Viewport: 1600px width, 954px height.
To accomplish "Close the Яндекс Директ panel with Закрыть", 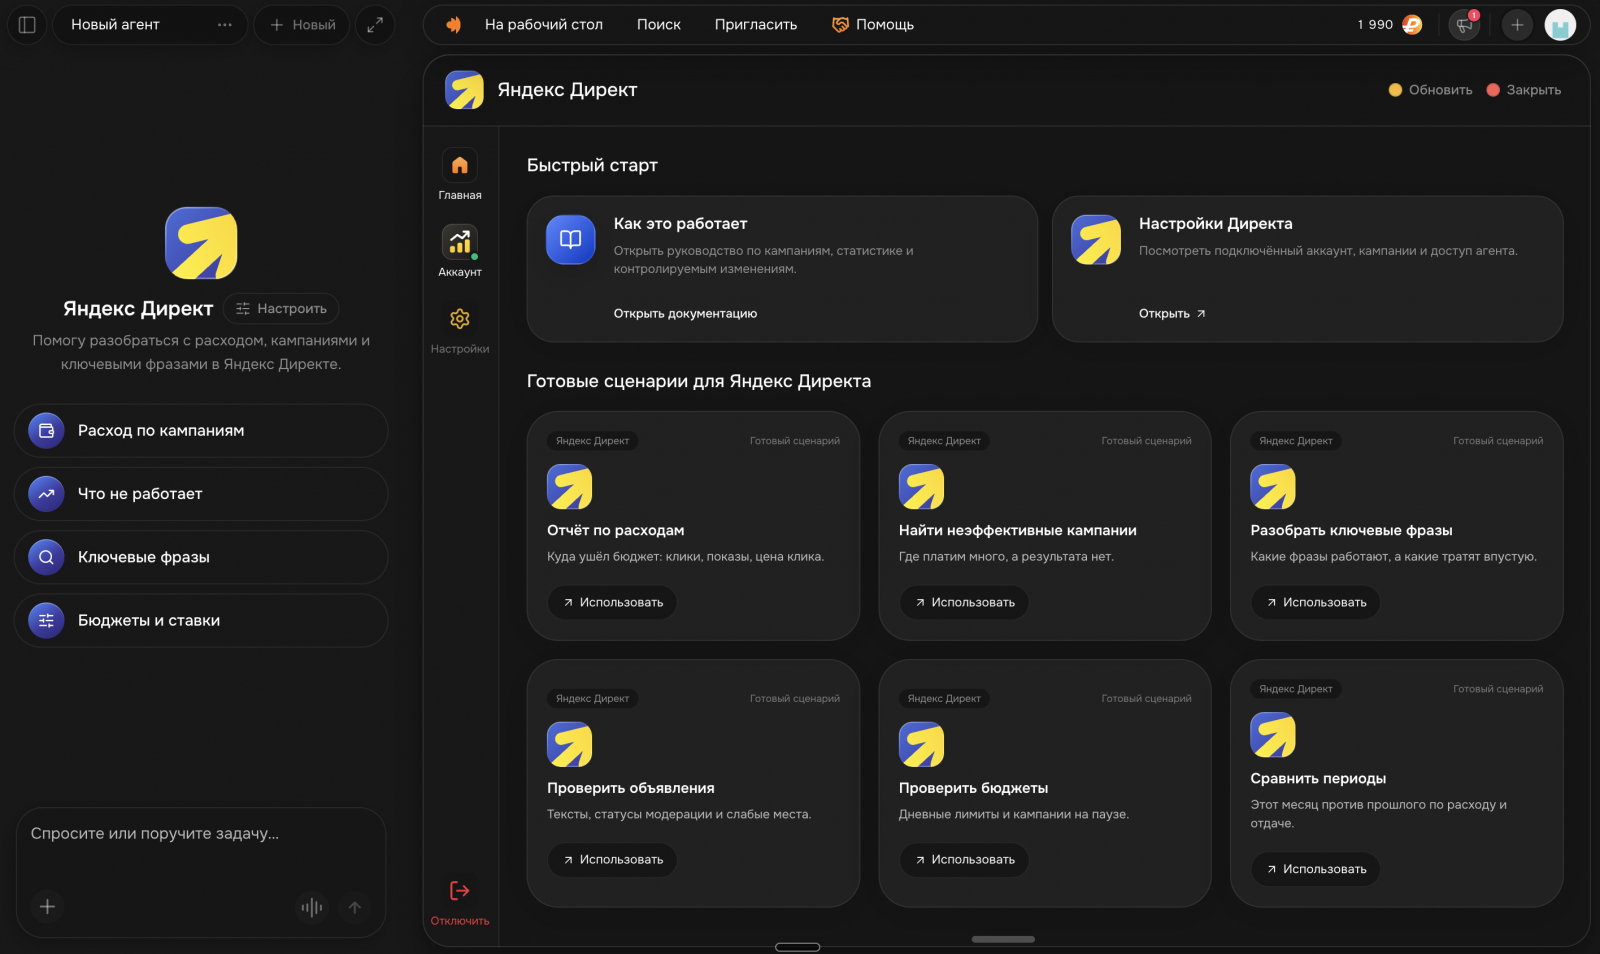I will 1524,90.
